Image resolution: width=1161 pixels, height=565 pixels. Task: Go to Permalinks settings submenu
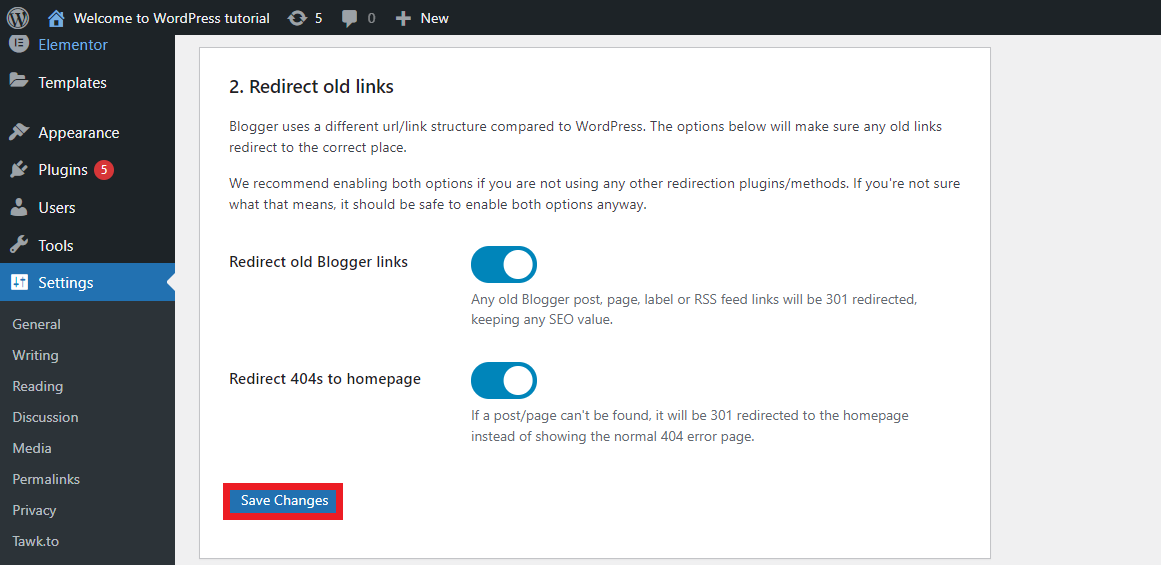pyautogui.click(x=46, y=479)
